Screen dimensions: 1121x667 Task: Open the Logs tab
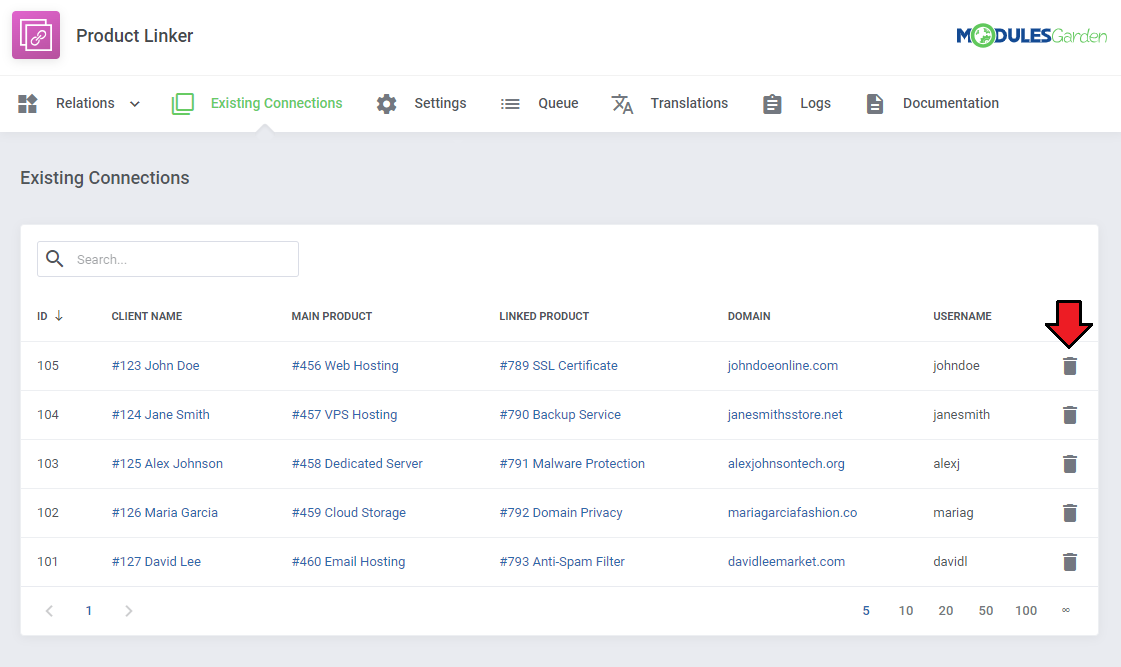point(815,103)
